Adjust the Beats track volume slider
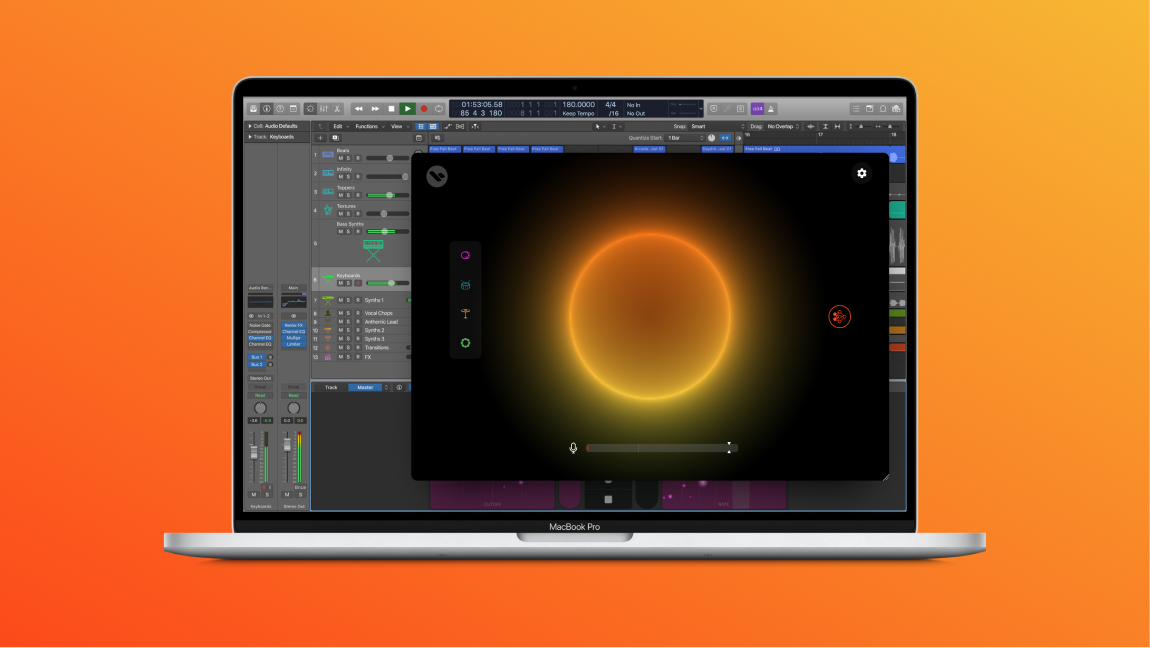 click(387, 158)
